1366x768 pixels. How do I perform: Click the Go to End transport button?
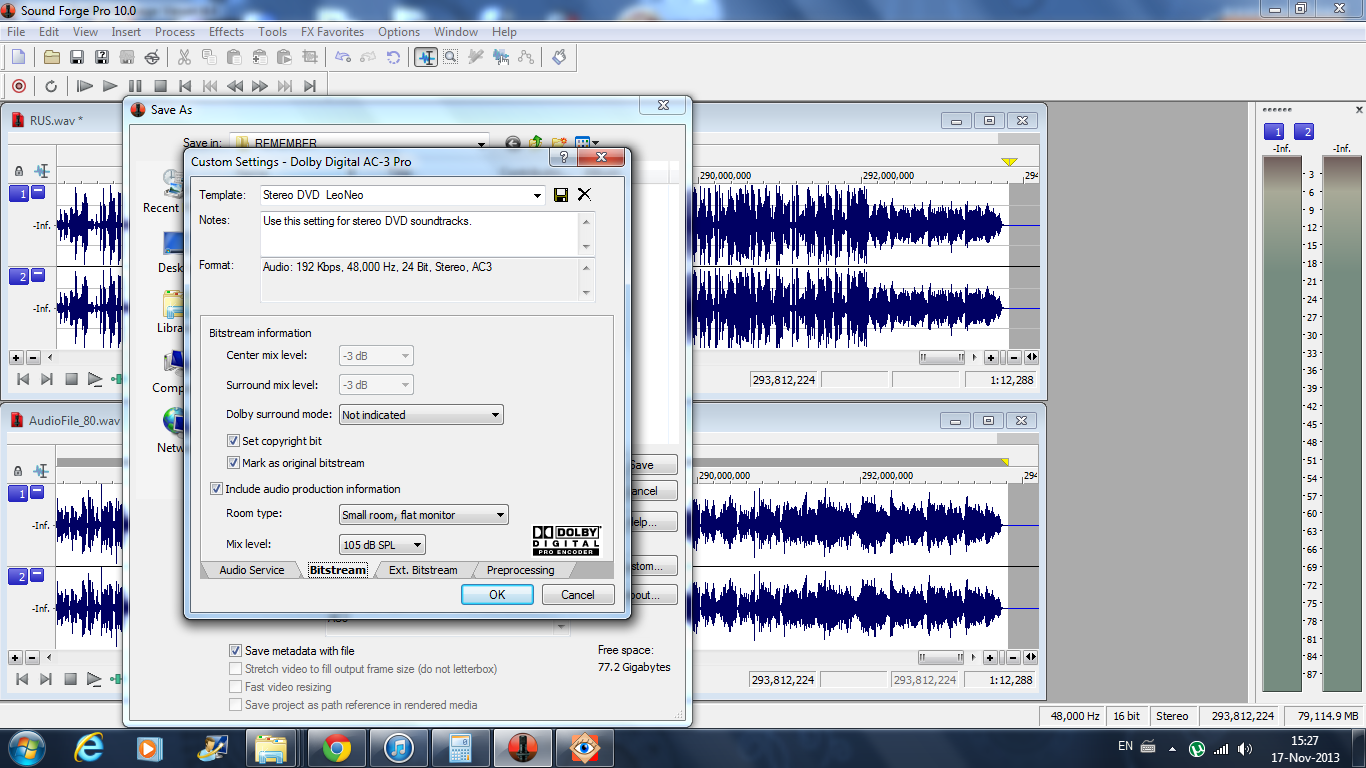[x=310, y=86]
